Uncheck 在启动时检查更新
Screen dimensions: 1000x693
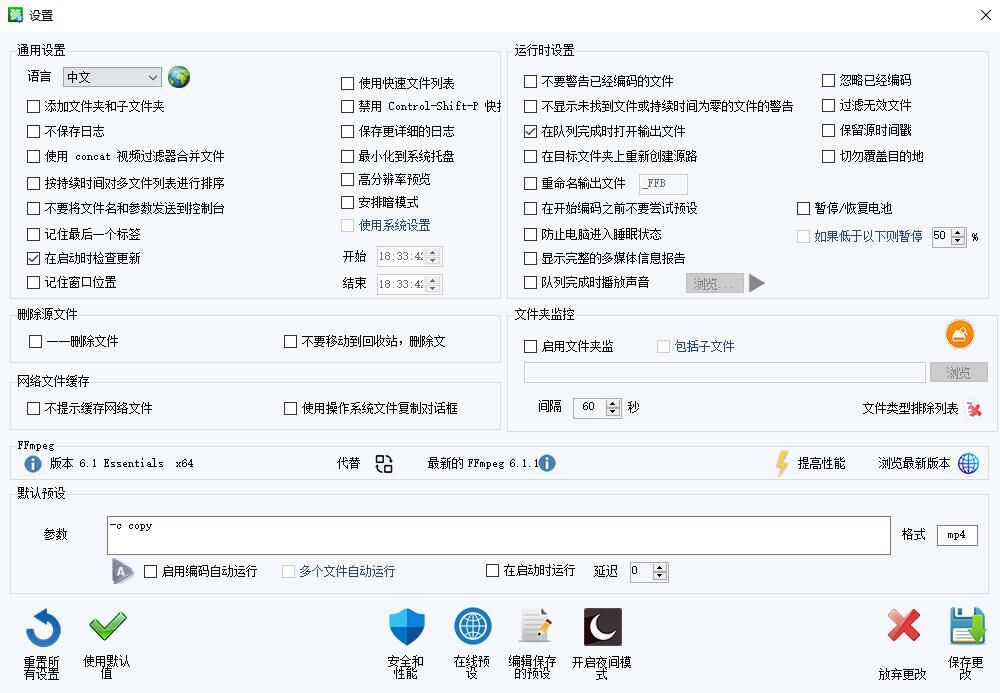(35, 258)
